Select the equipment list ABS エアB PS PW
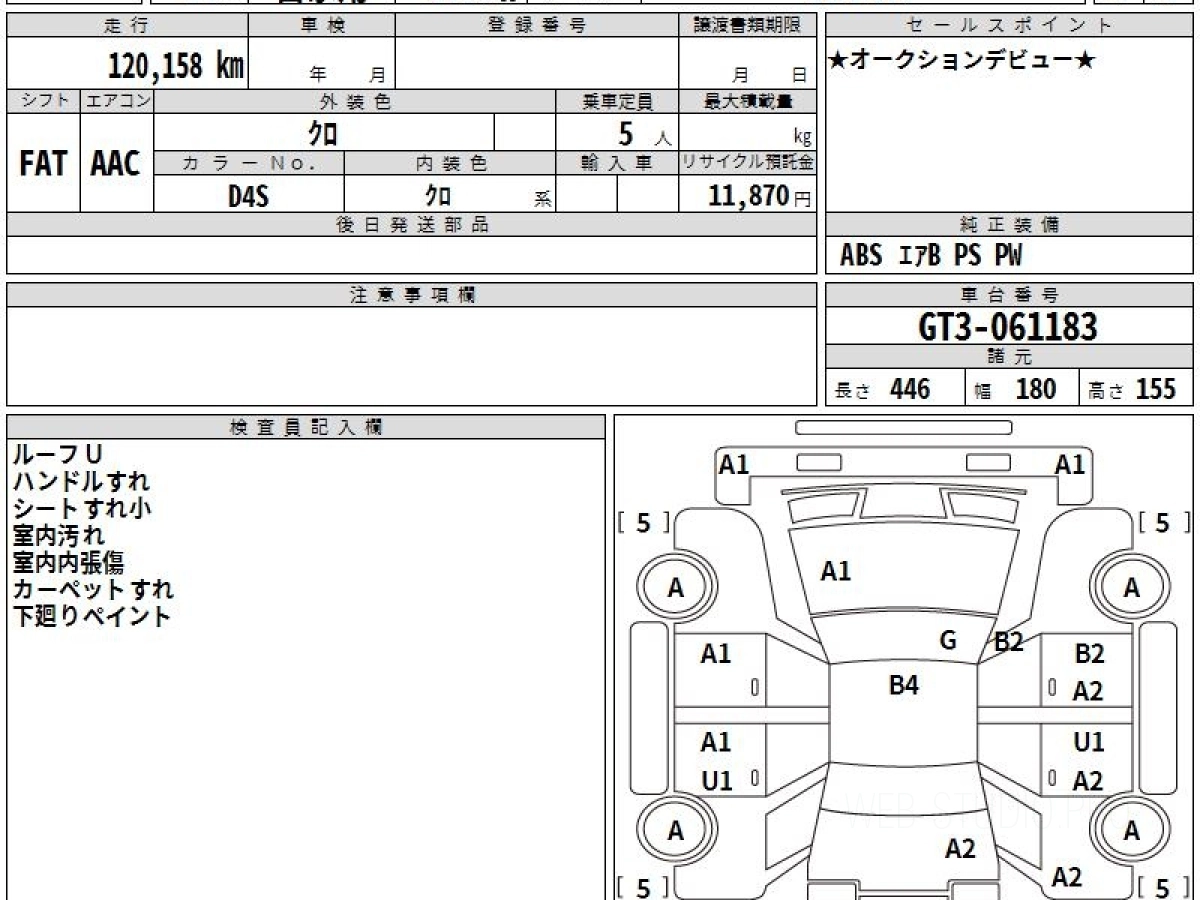The height and width of the screenshot is (900, 1200). [x=931, y=256]
